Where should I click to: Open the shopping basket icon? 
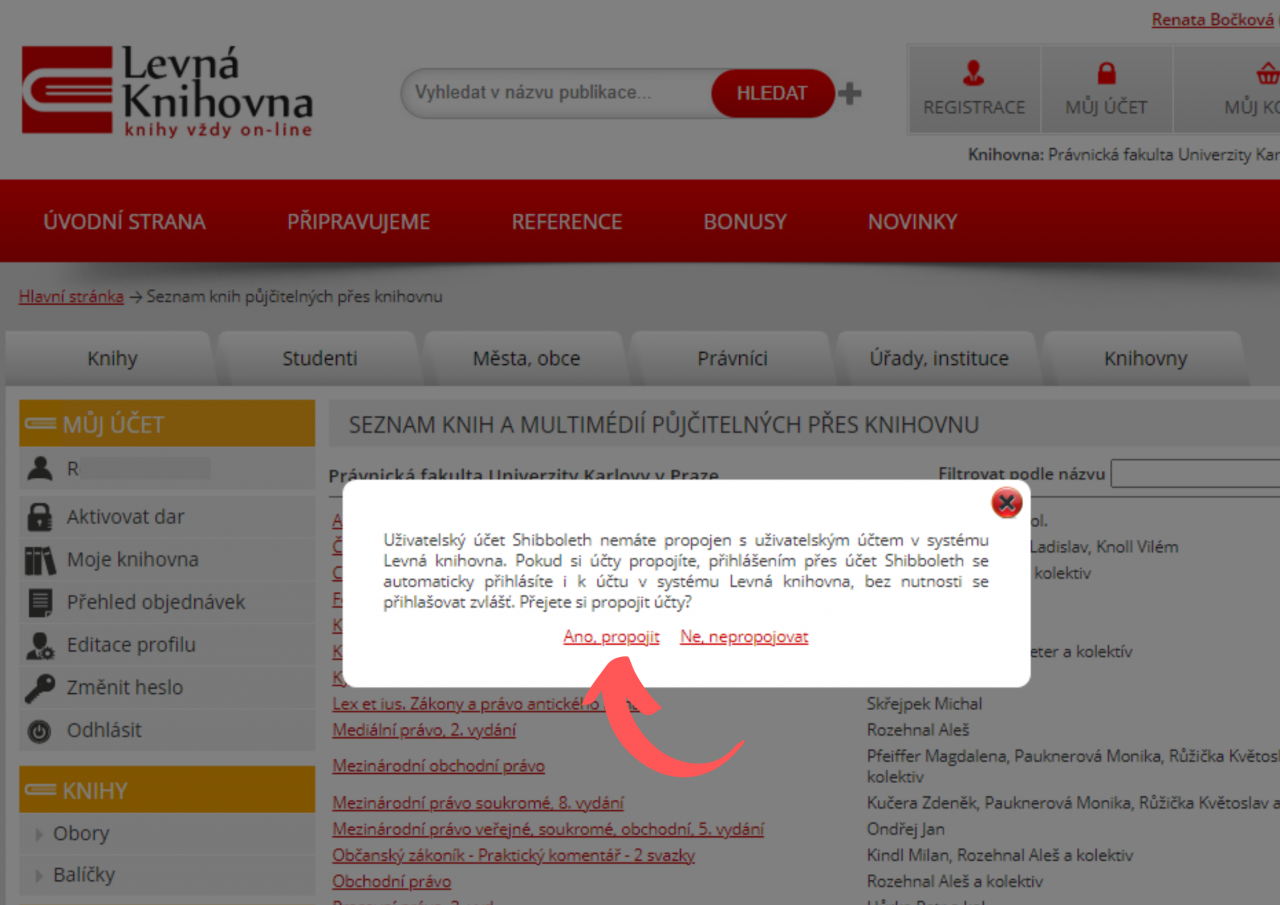(1267, 73)
